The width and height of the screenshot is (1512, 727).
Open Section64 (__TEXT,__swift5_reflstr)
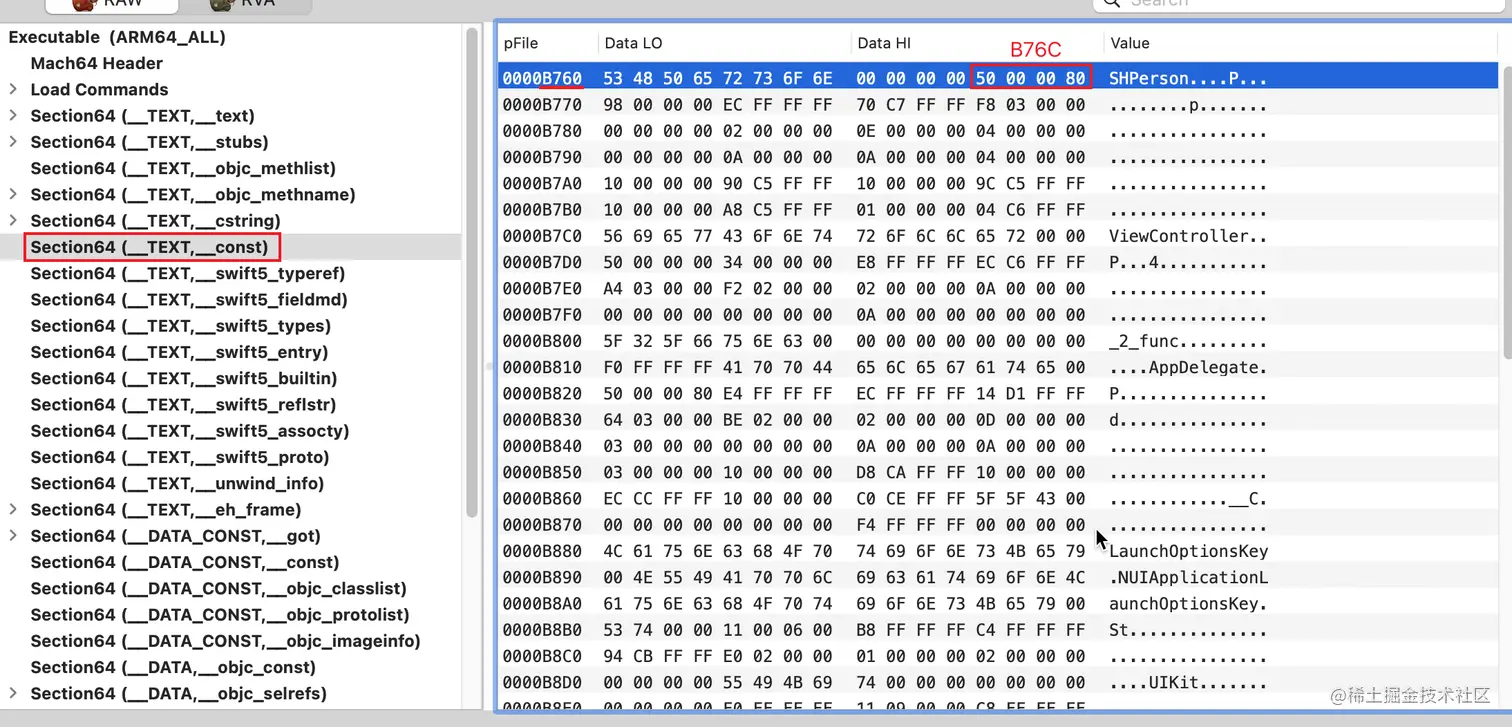pyautogui.click(x=183, y=404)
